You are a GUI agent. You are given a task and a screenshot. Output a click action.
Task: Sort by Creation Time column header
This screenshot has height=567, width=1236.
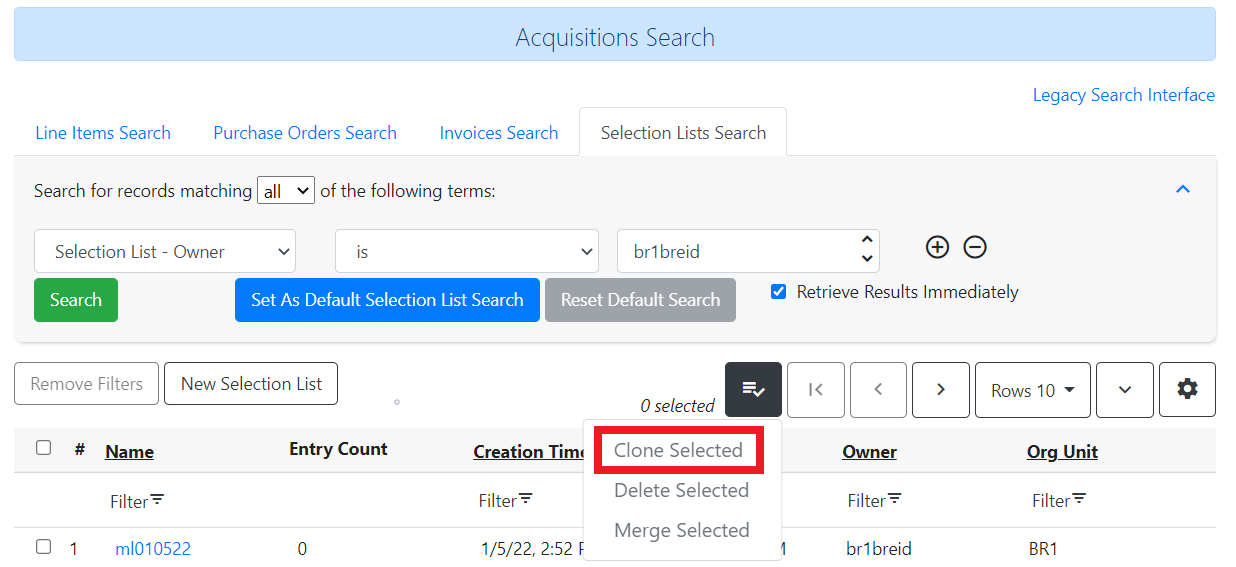click(x=530, y=451)
